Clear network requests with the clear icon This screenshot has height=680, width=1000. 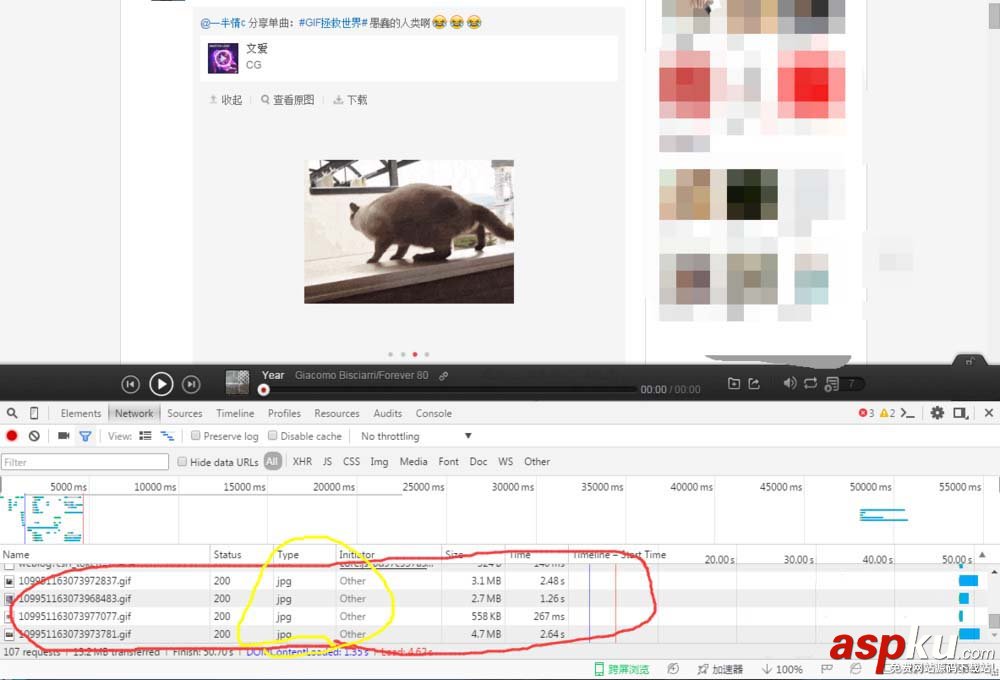click(x=34, y=435)
